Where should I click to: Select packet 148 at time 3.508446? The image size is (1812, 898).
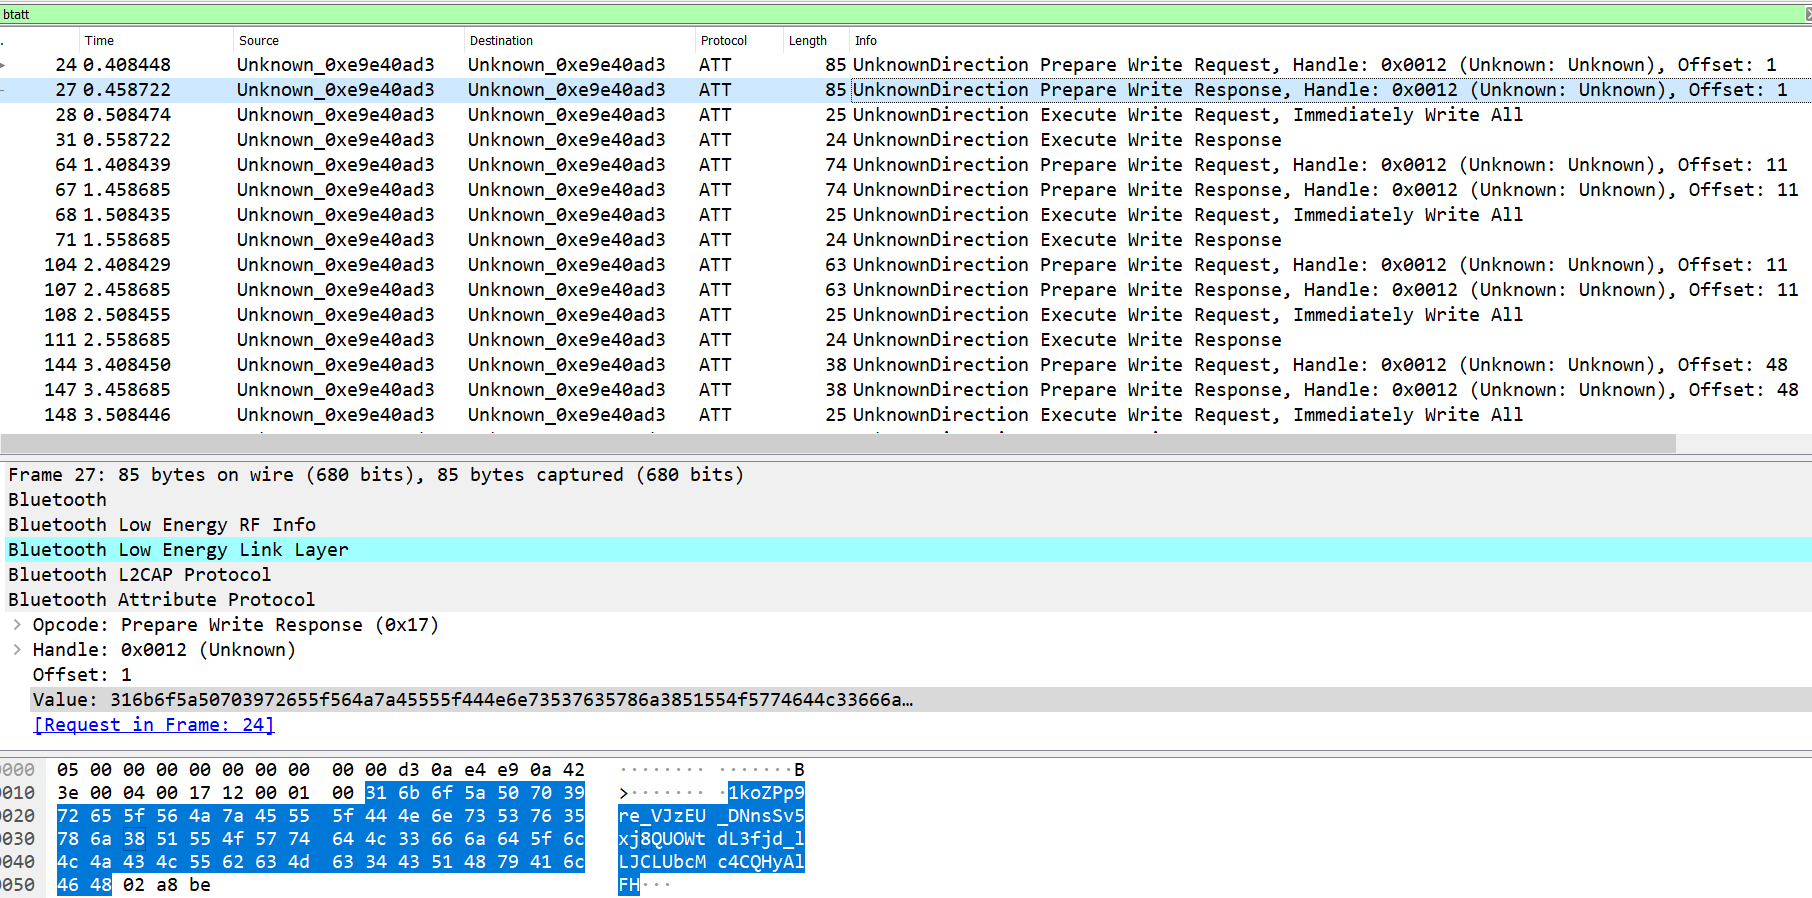click(x=906, y=415)
